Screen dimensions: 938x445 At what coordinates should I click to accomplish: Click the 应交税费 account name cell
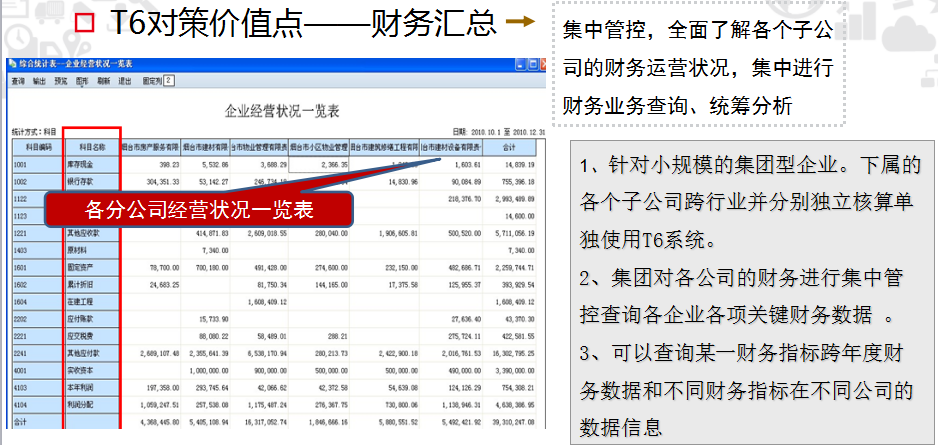(x=92, y=337)
